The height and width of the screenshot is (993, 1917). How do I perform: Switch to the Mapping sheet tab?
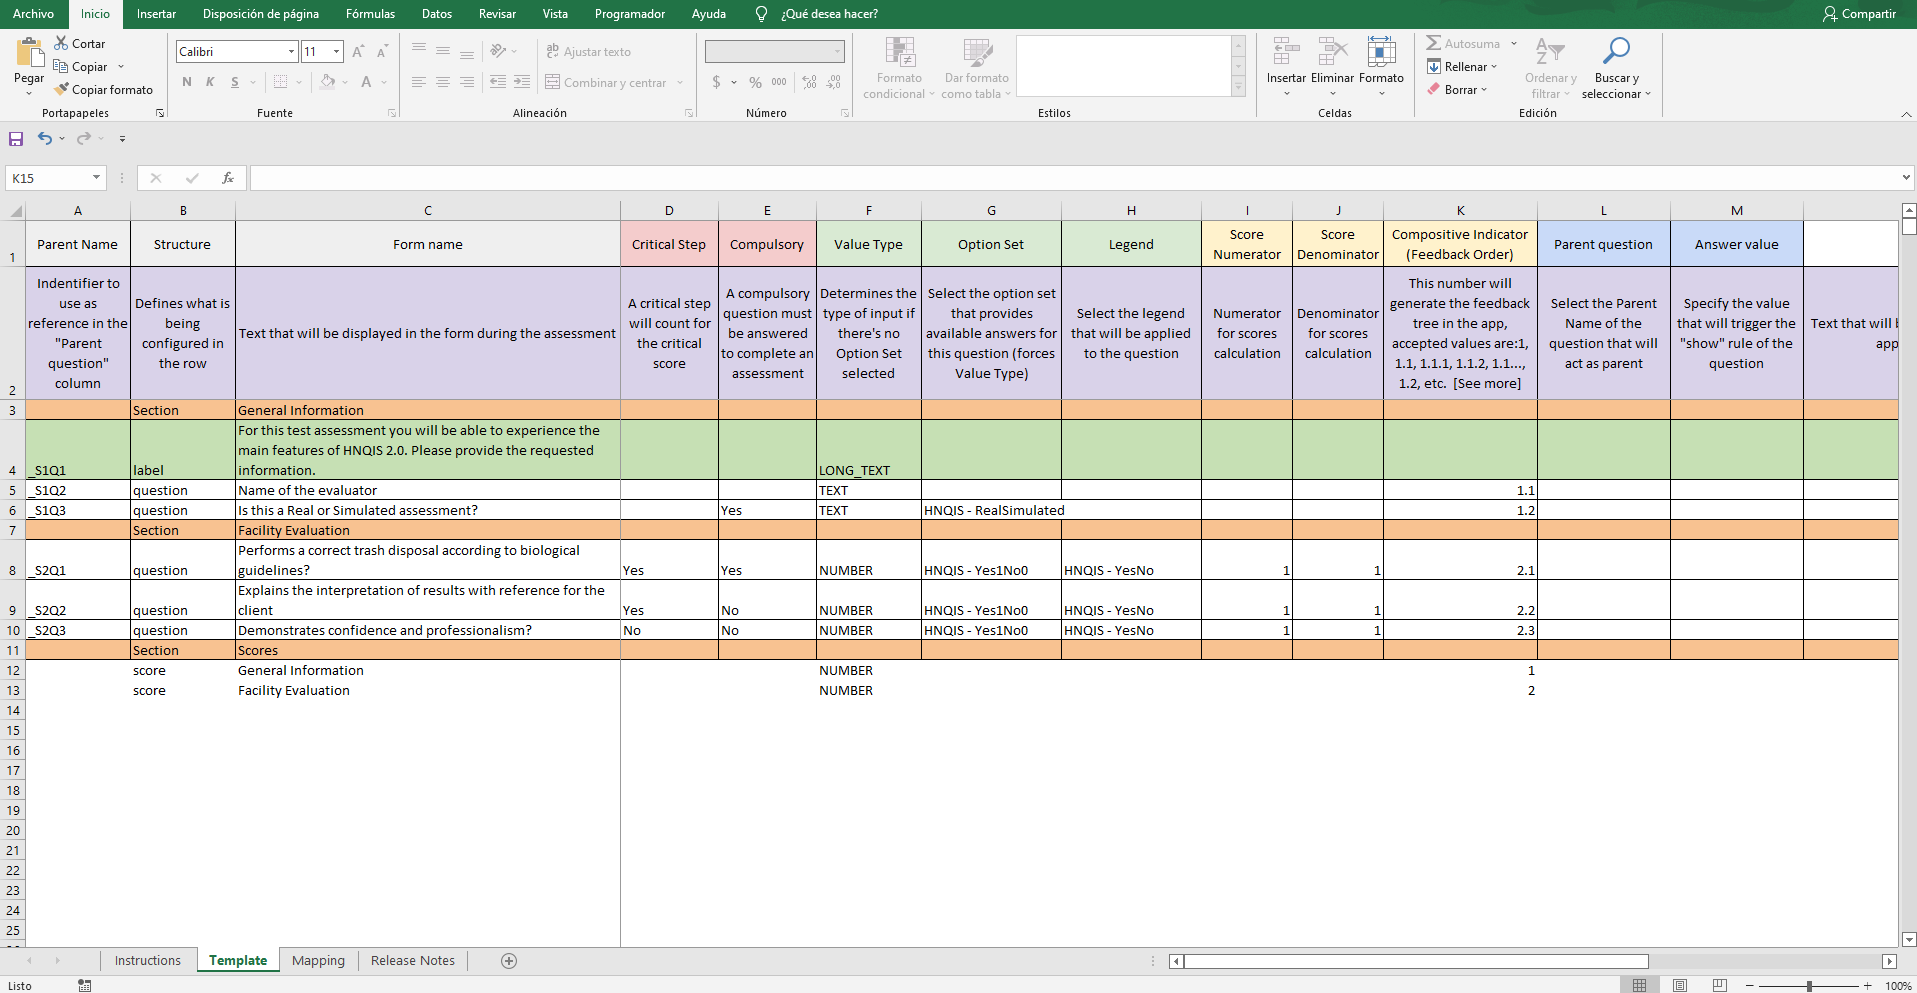pos(318,961)
